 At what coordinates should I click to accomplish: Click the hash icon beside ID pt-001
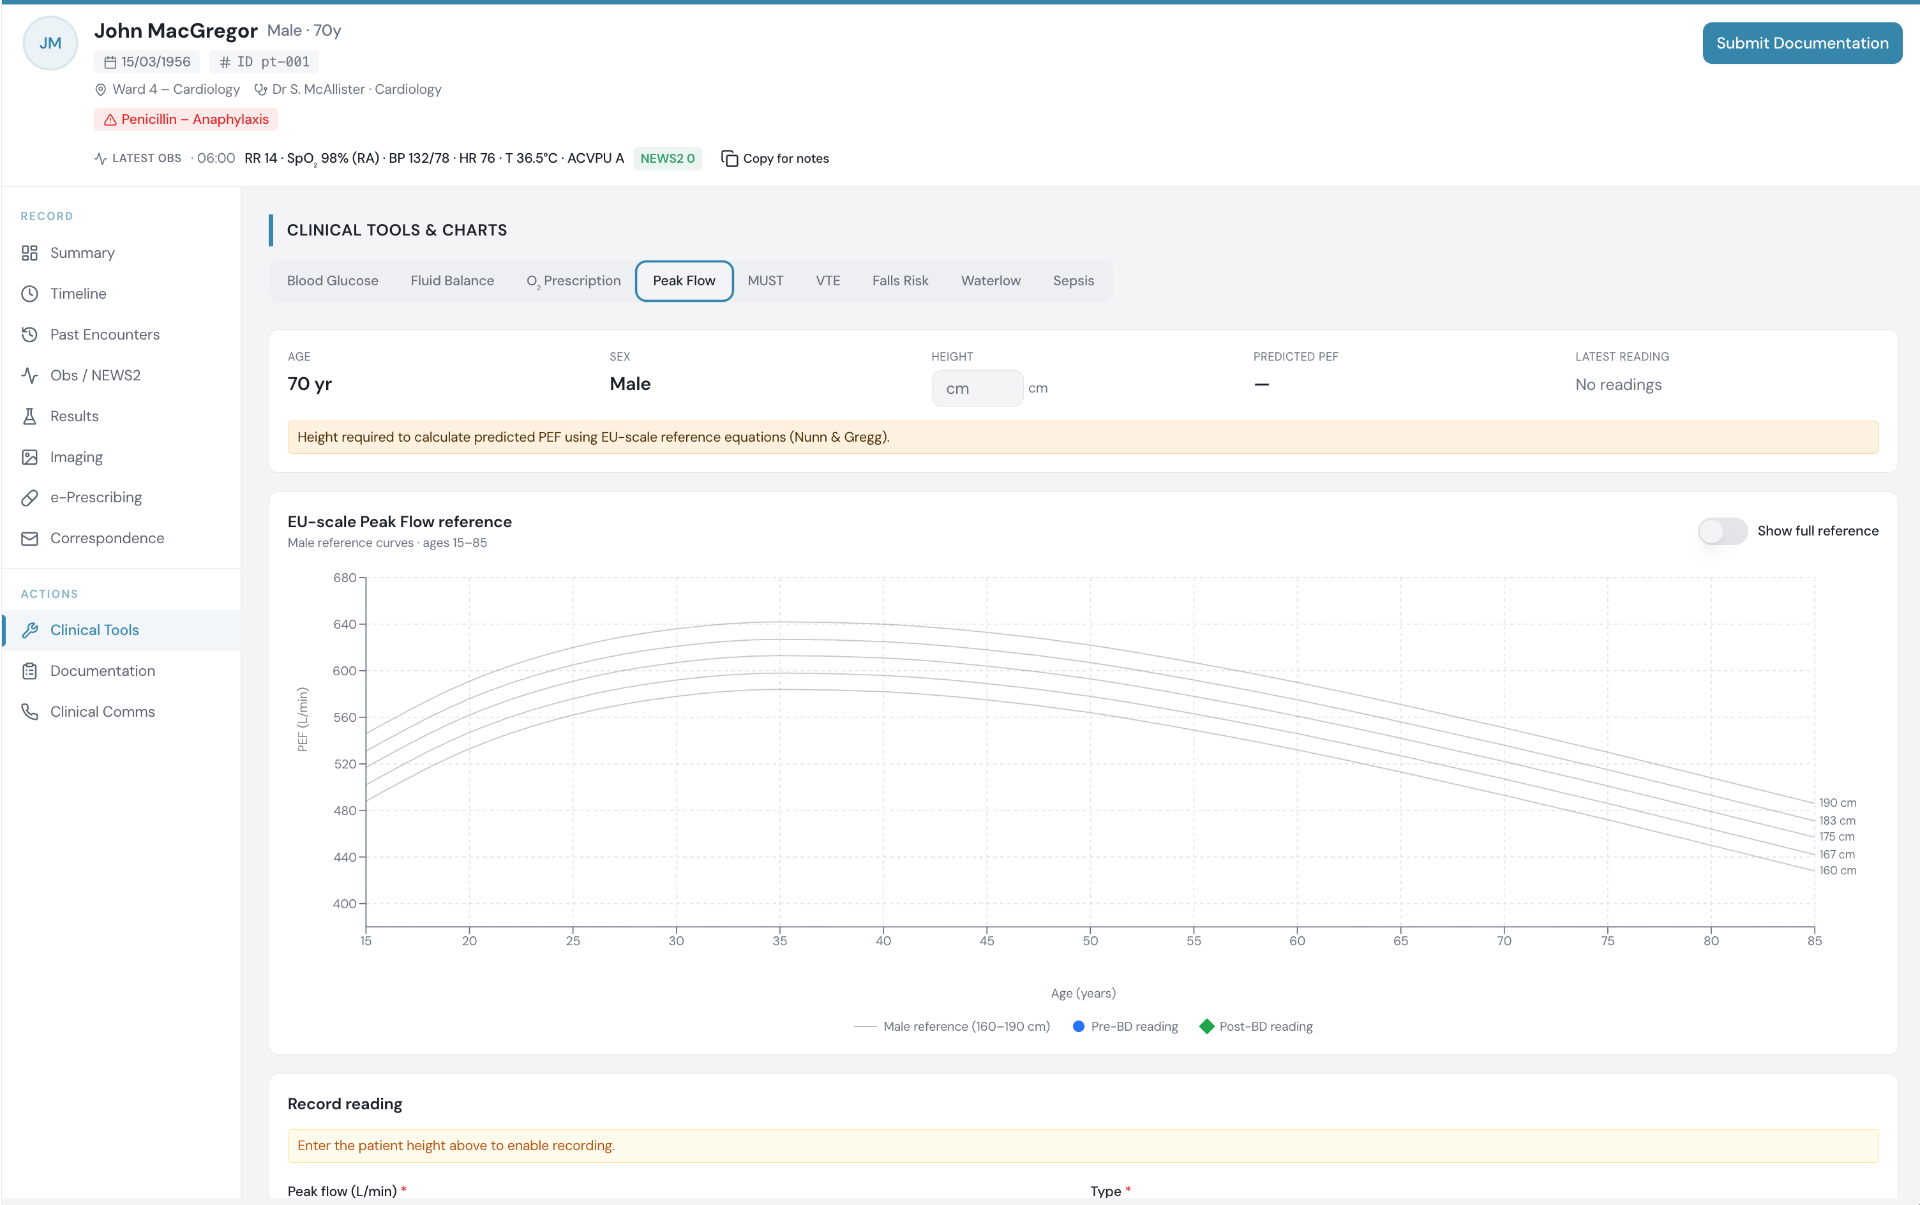click(225, 62)
